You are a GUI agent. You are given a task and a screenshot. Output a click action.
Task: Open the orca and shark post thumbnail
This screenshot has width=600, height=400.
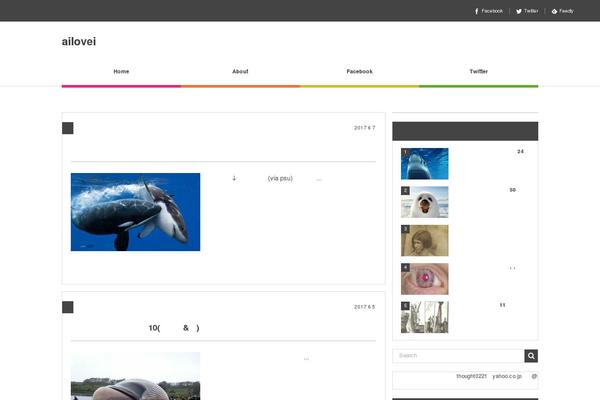click(135, 212)
